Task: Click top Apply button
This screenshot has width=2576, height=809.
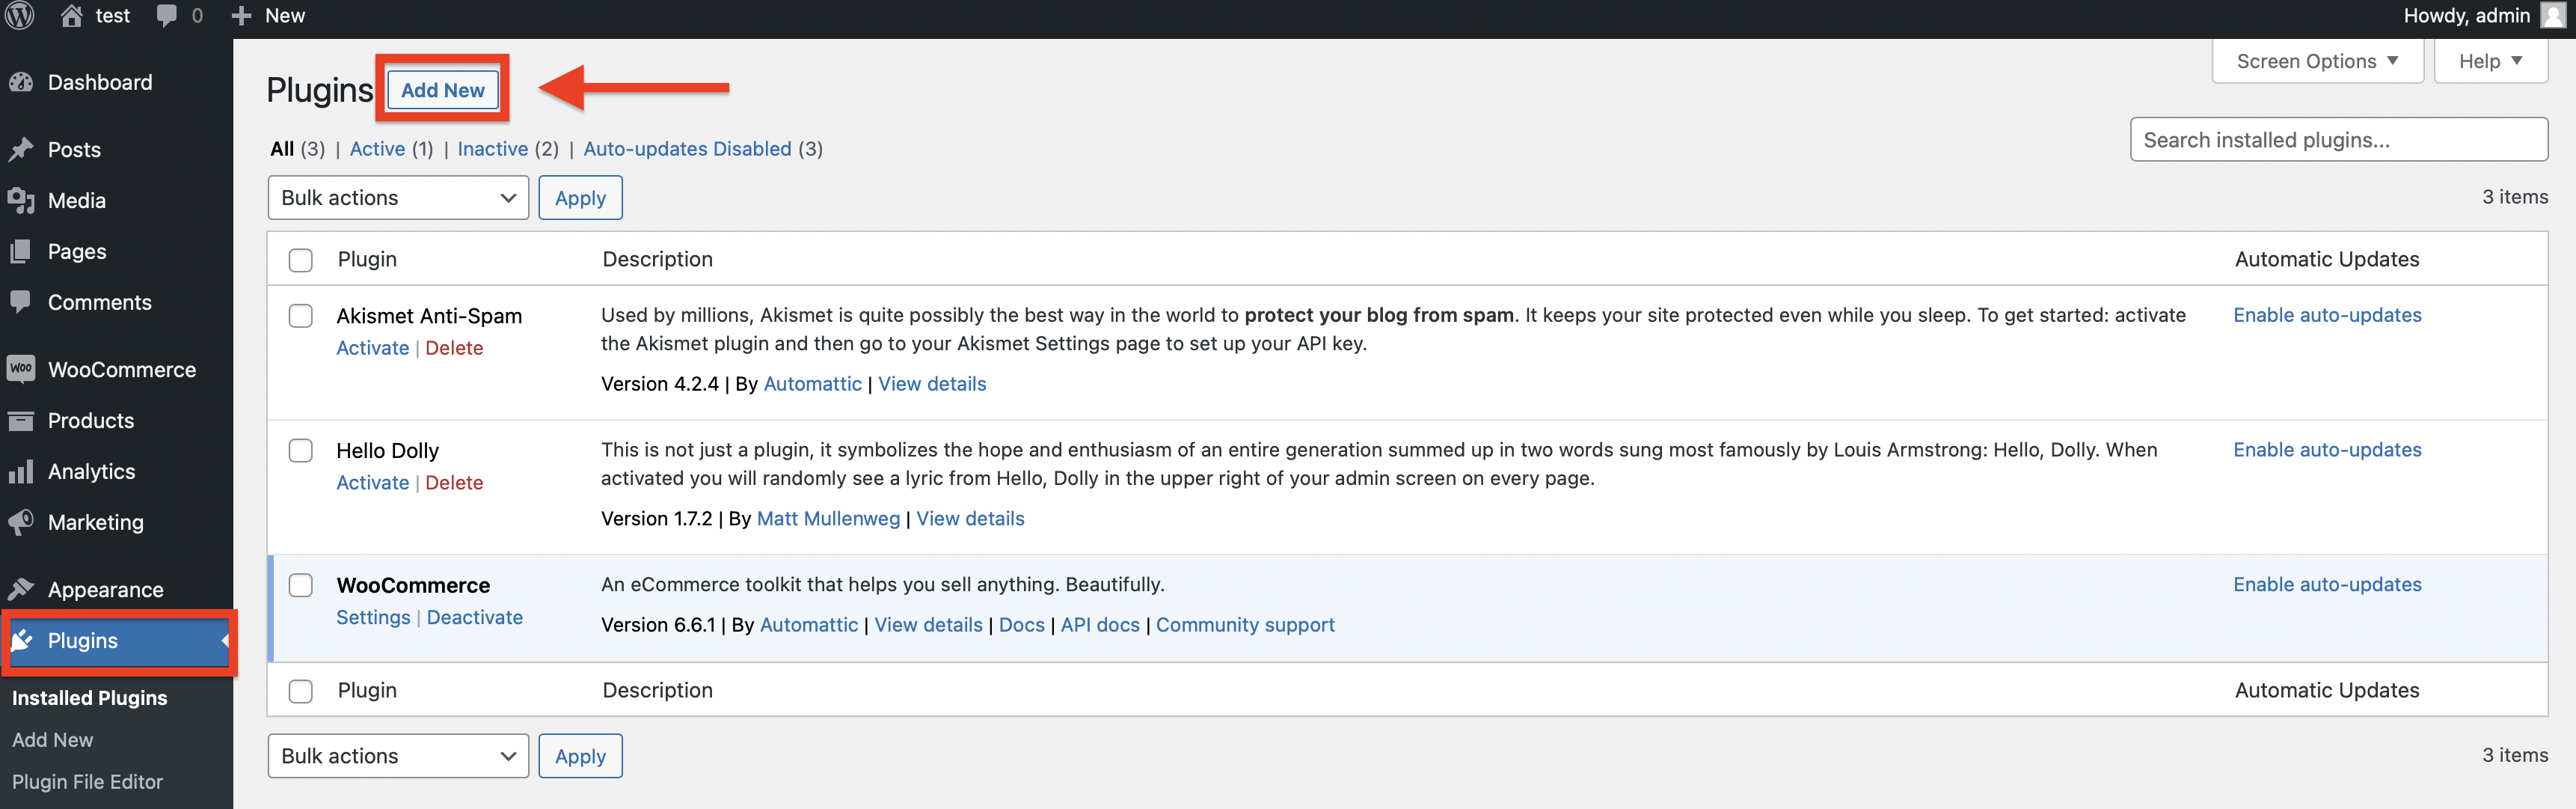Action: click(x=580, y=198)
